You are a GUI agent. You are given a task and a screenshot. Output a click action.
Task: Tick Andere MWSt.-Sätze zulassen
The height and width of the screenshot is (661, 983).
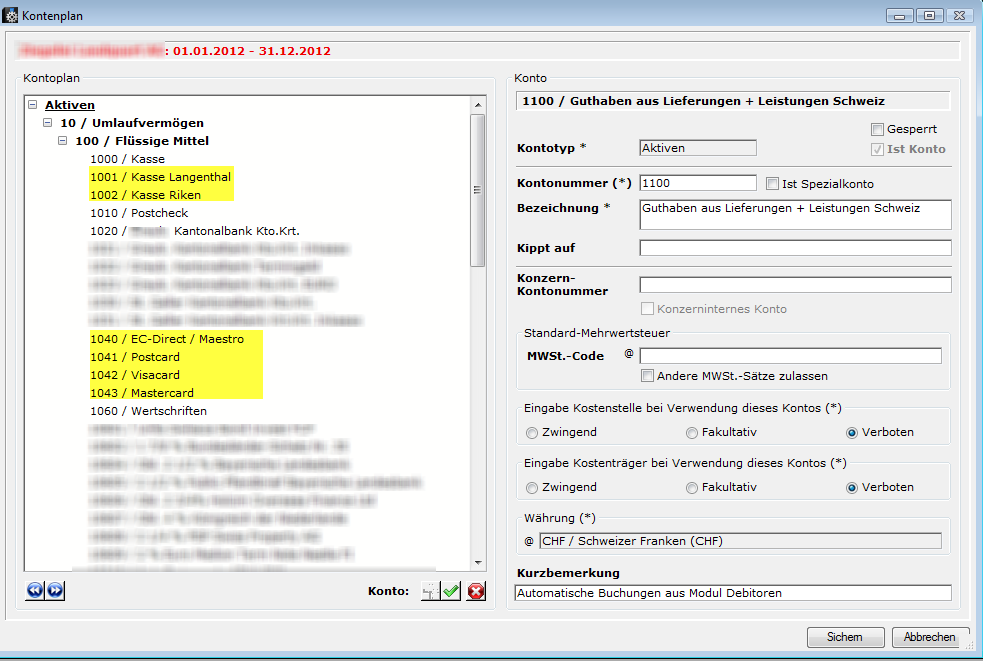[x=648, y=376]
